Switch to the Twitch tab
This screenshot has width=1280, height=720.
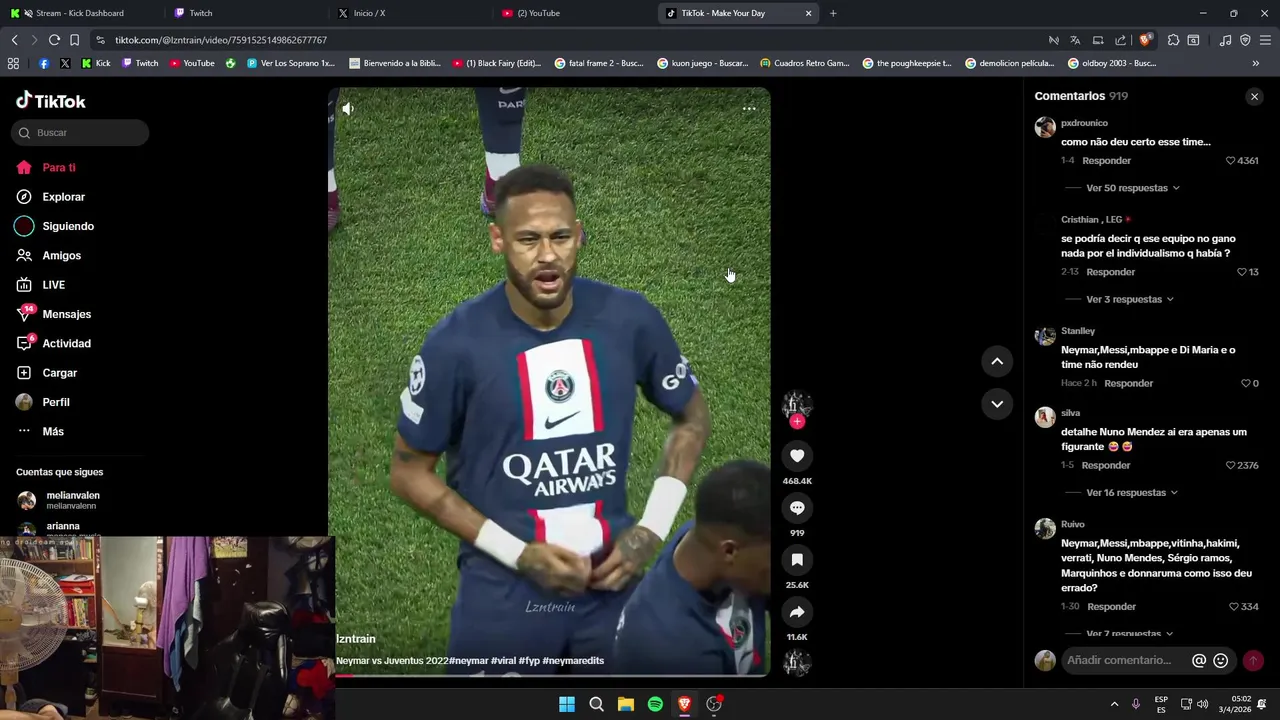(246, 13)
